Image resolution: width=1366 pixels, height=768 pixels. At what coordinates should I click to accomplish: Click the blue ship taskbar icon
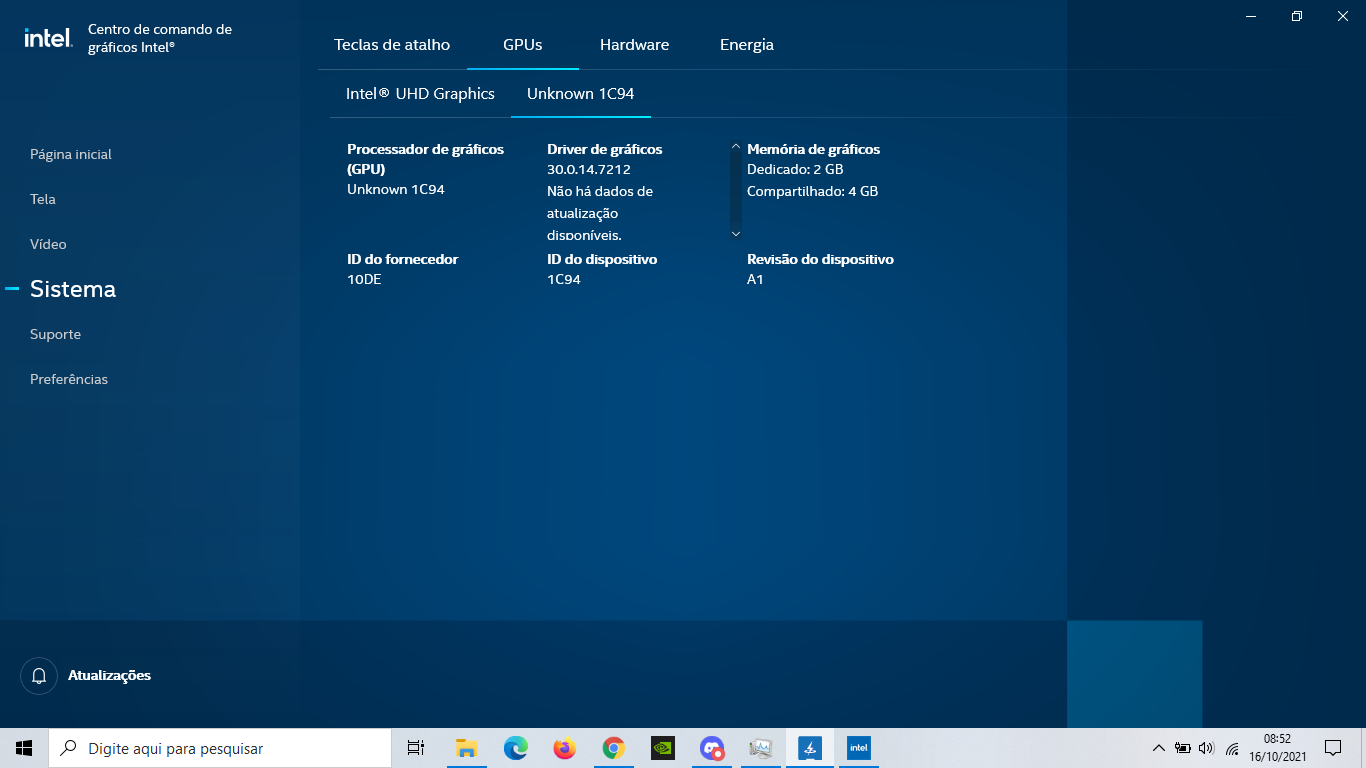[810, 748]
